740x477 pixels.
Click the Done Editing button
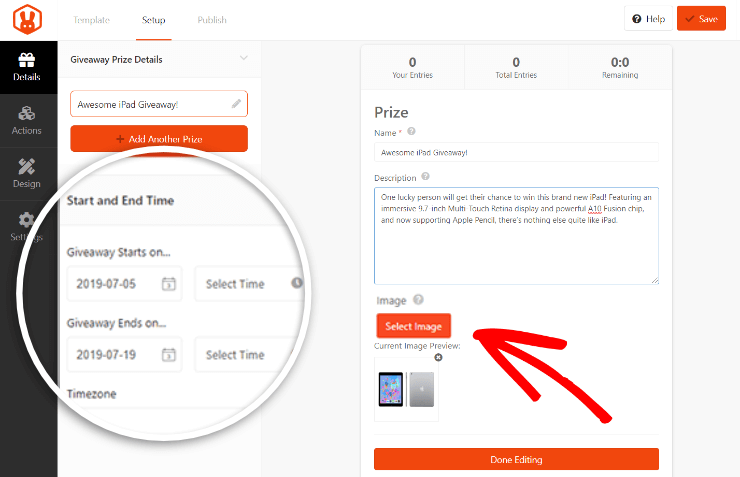tap(516, 459)
